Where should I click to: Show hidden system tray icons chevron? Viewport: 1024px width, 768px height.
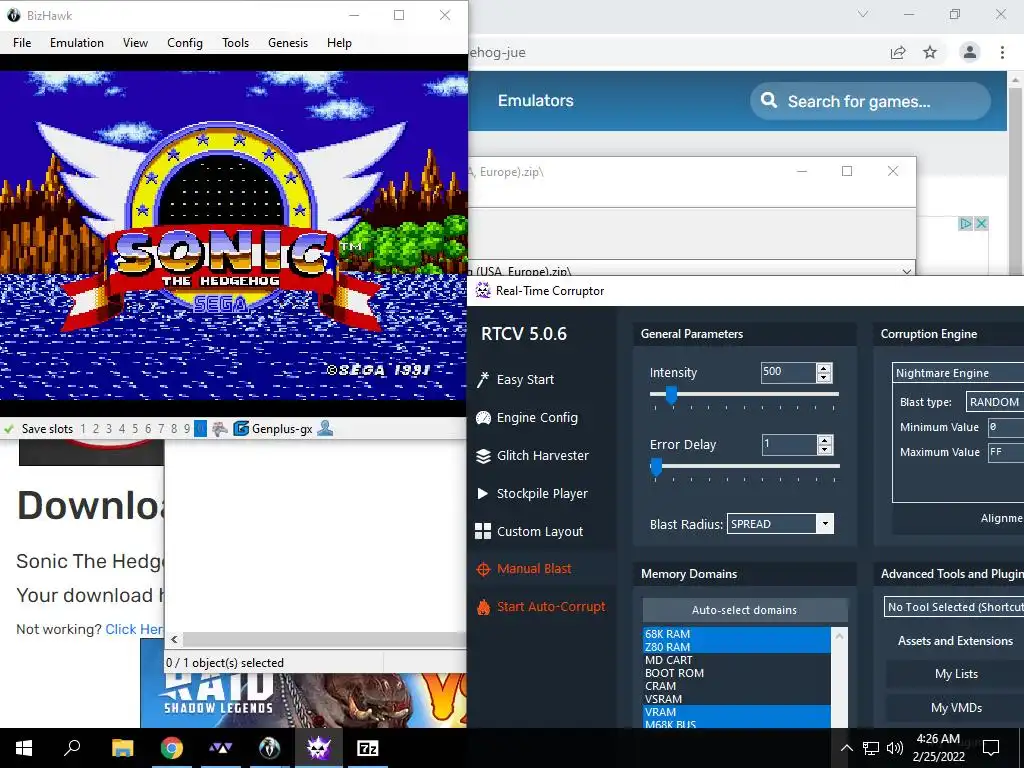tap(846, 748)
